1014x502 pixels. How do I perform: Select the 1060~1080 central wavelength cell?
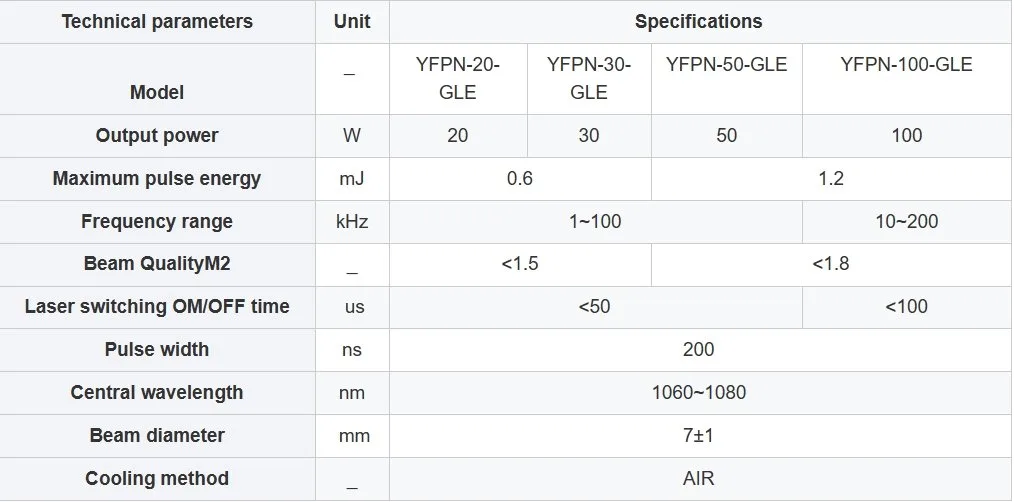[698, 393]
